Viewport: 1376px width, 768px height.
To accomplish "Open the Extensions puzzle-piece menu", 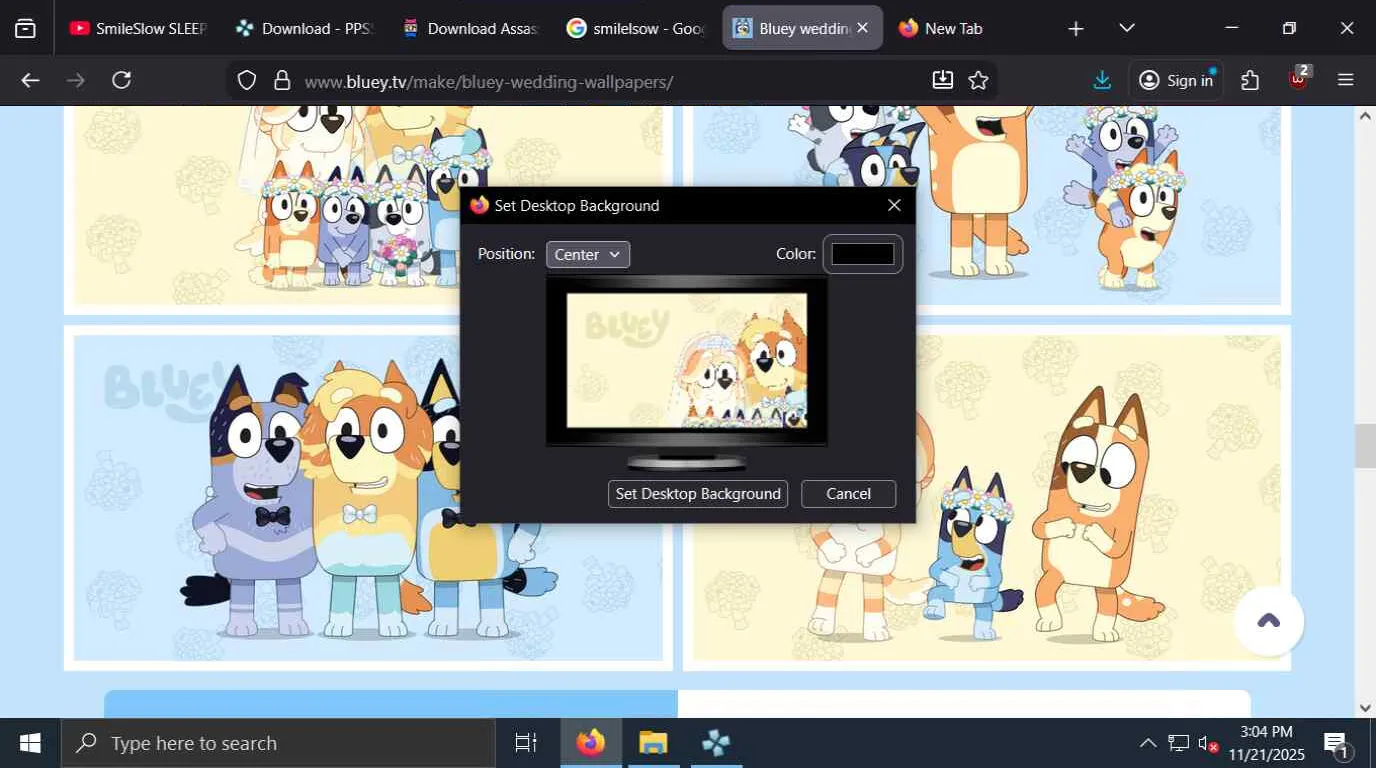I will coord(1250,80).
